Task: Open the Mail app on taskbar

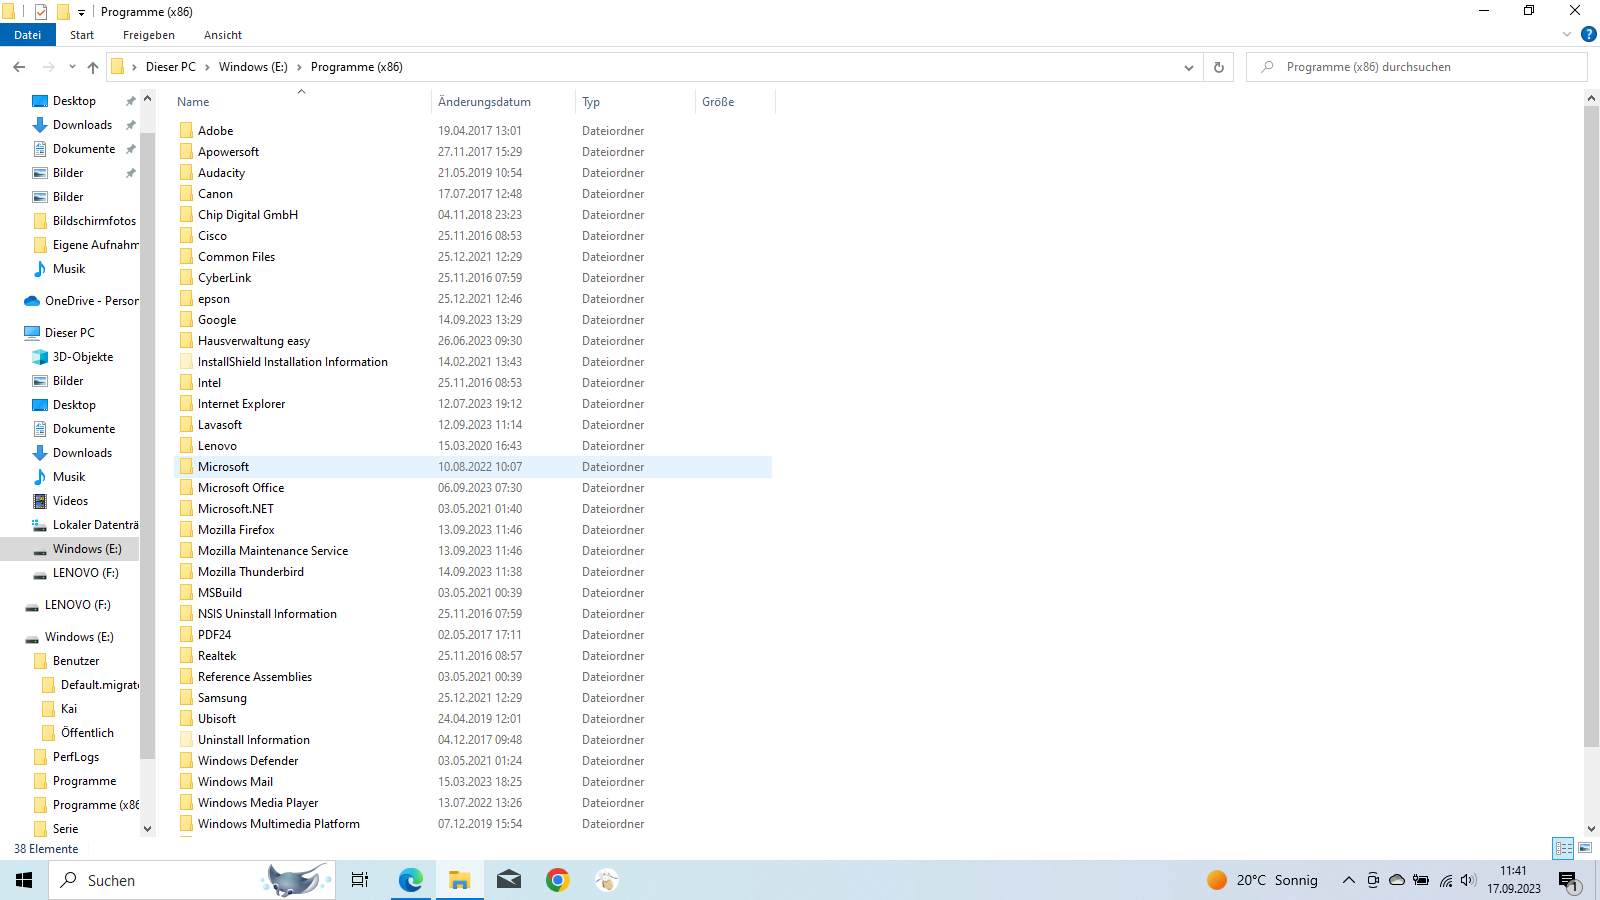Action: click(508, 880)
